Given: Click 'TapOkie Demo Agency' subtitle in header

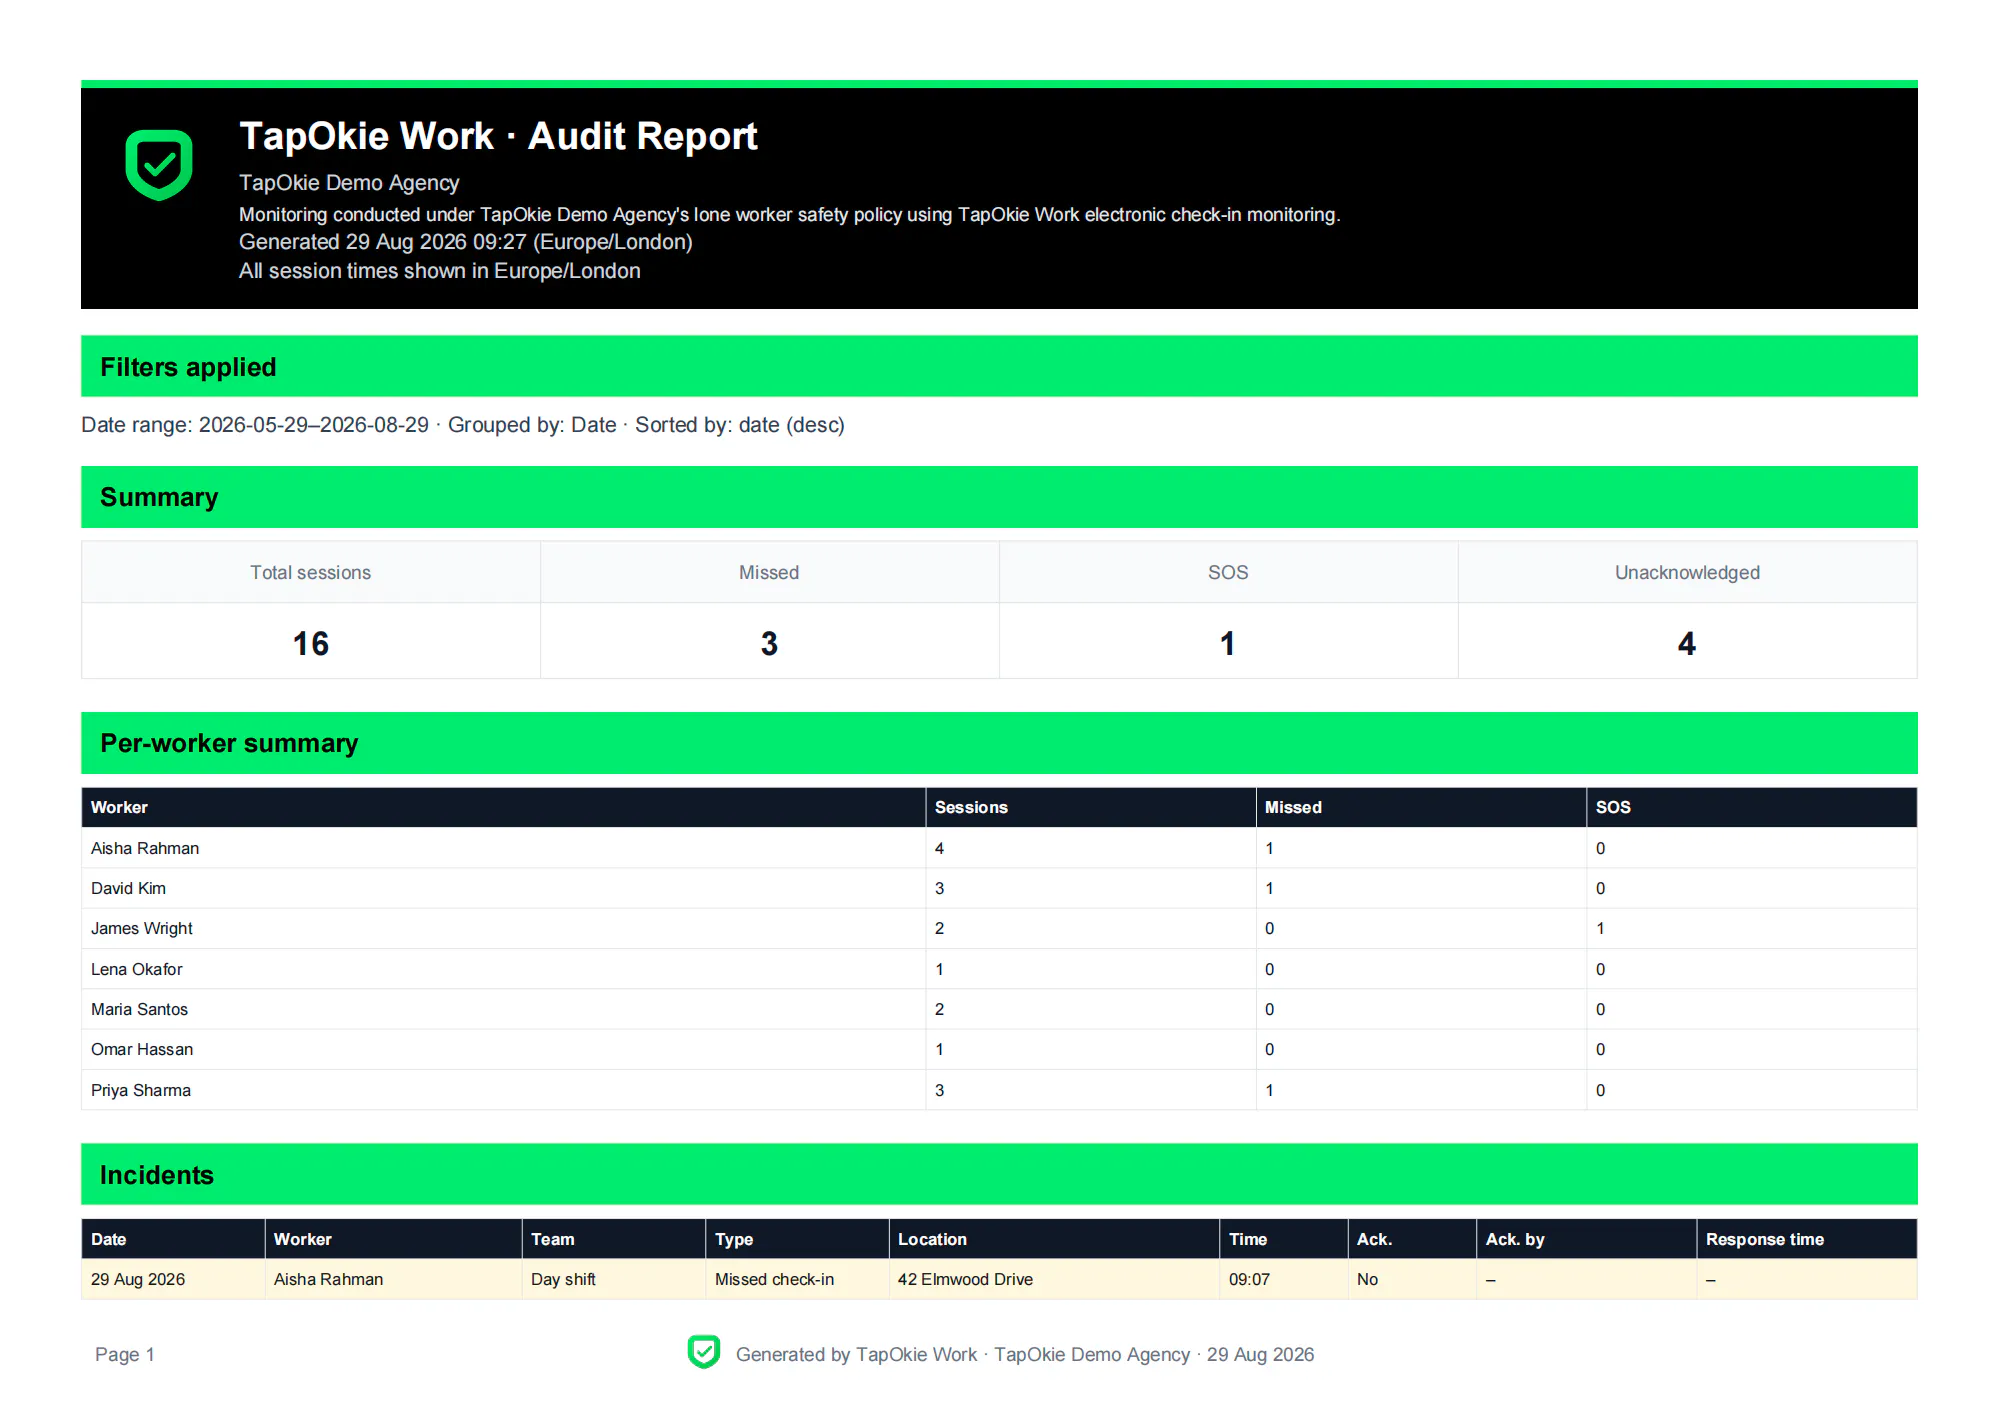Looking at the screenshot, I should click(x=349, y=183).
